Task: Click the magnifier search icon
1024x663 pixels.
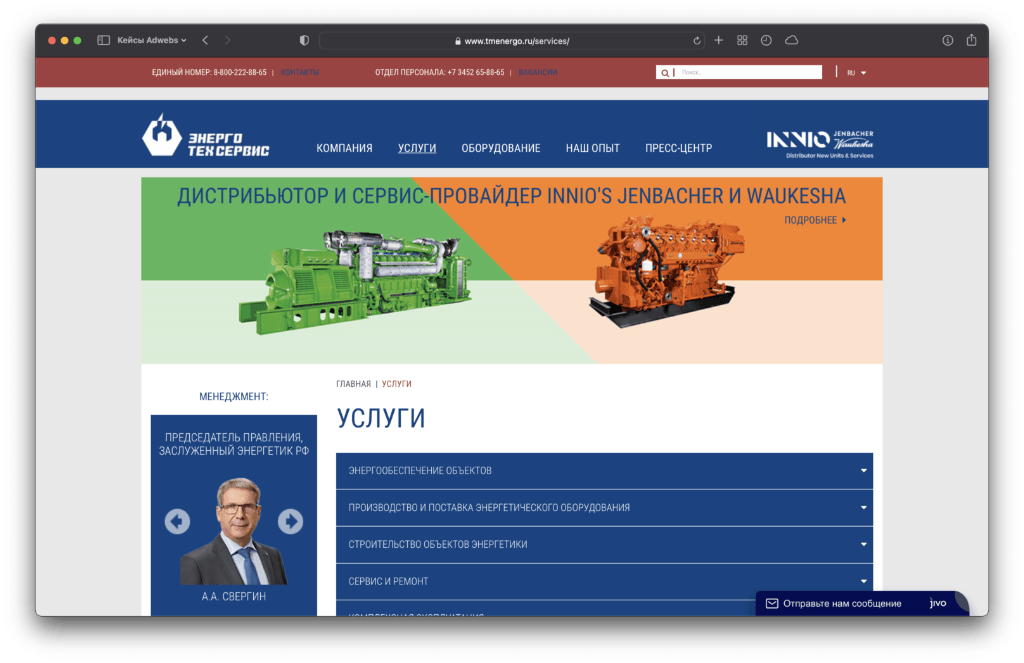Action: tap(665, 73)
